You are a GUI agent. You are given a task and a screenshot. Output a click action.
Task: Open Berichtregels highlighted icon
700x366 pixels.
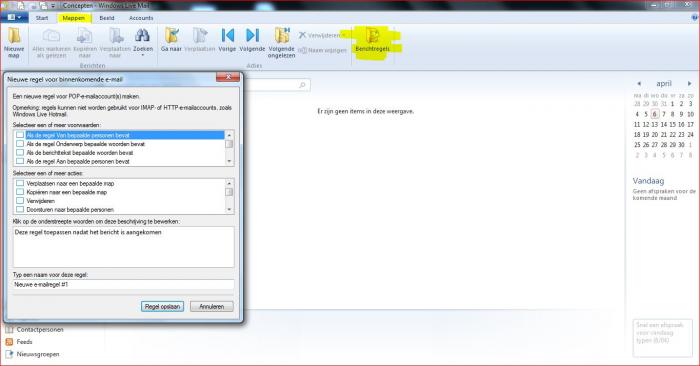(372, 35)
